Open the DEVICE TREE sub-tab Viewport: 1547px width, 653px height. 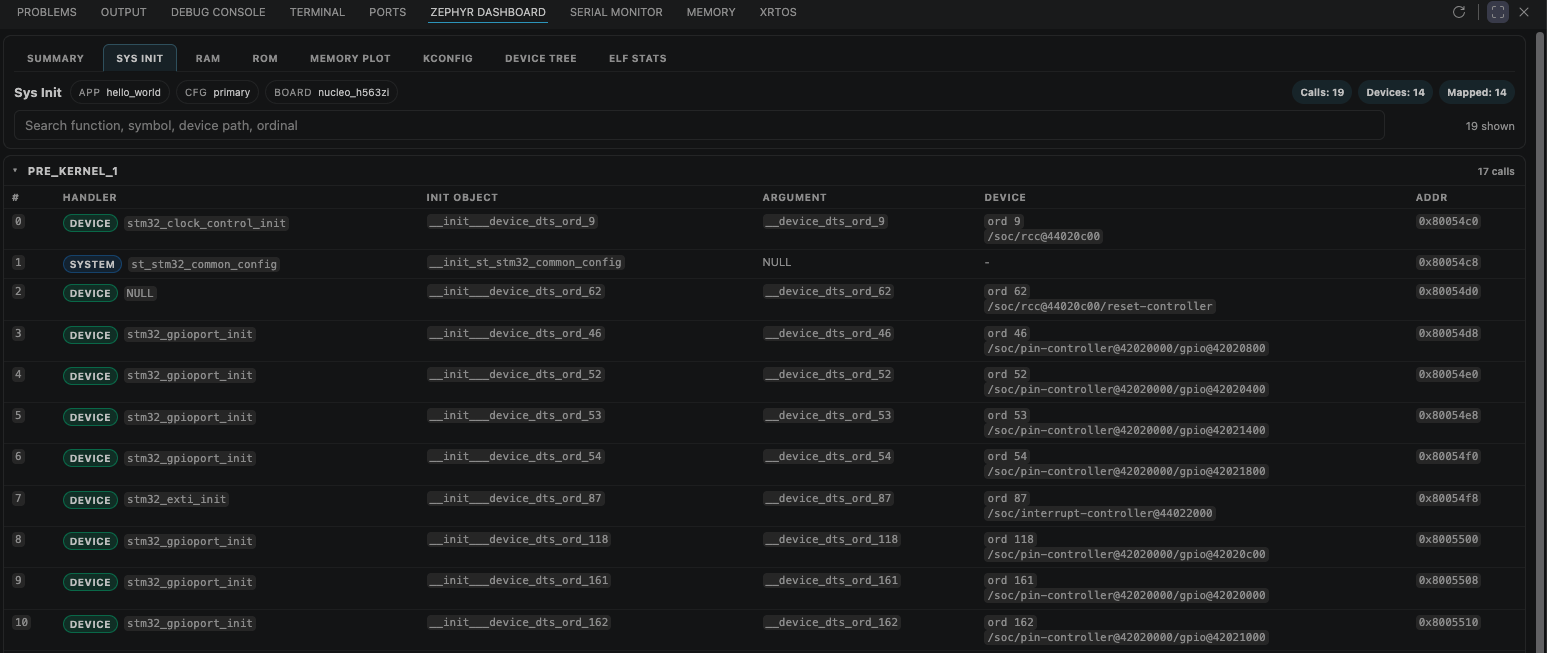pos(541,58)
